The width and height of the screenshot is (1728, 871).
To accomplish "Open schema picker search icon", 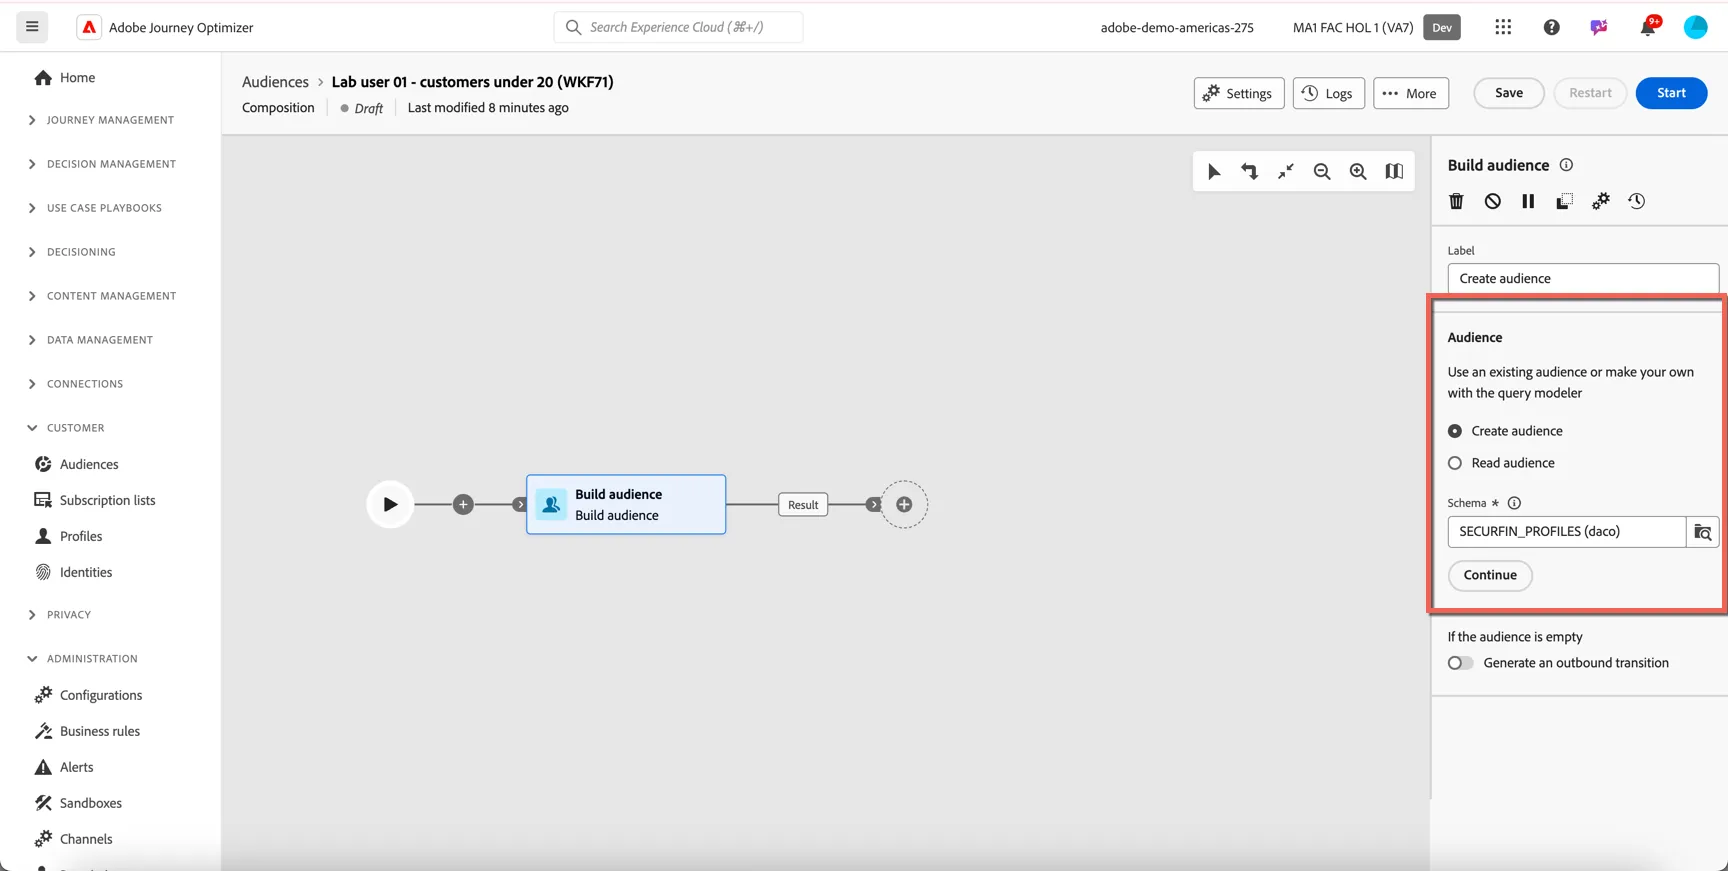I will pyautogui.click(x=1702, y=532).
